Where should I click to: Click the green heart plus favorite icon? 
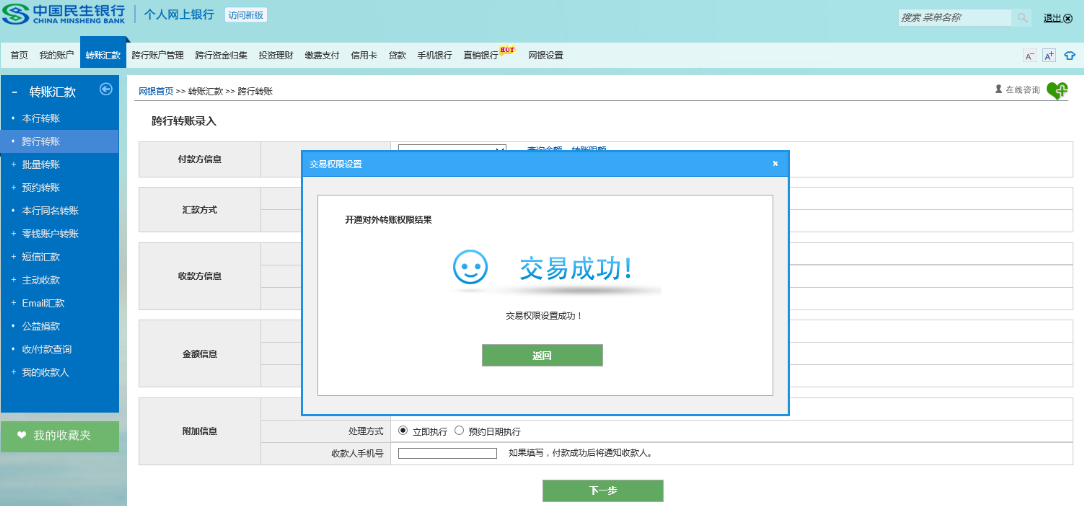coord(1057,90)
